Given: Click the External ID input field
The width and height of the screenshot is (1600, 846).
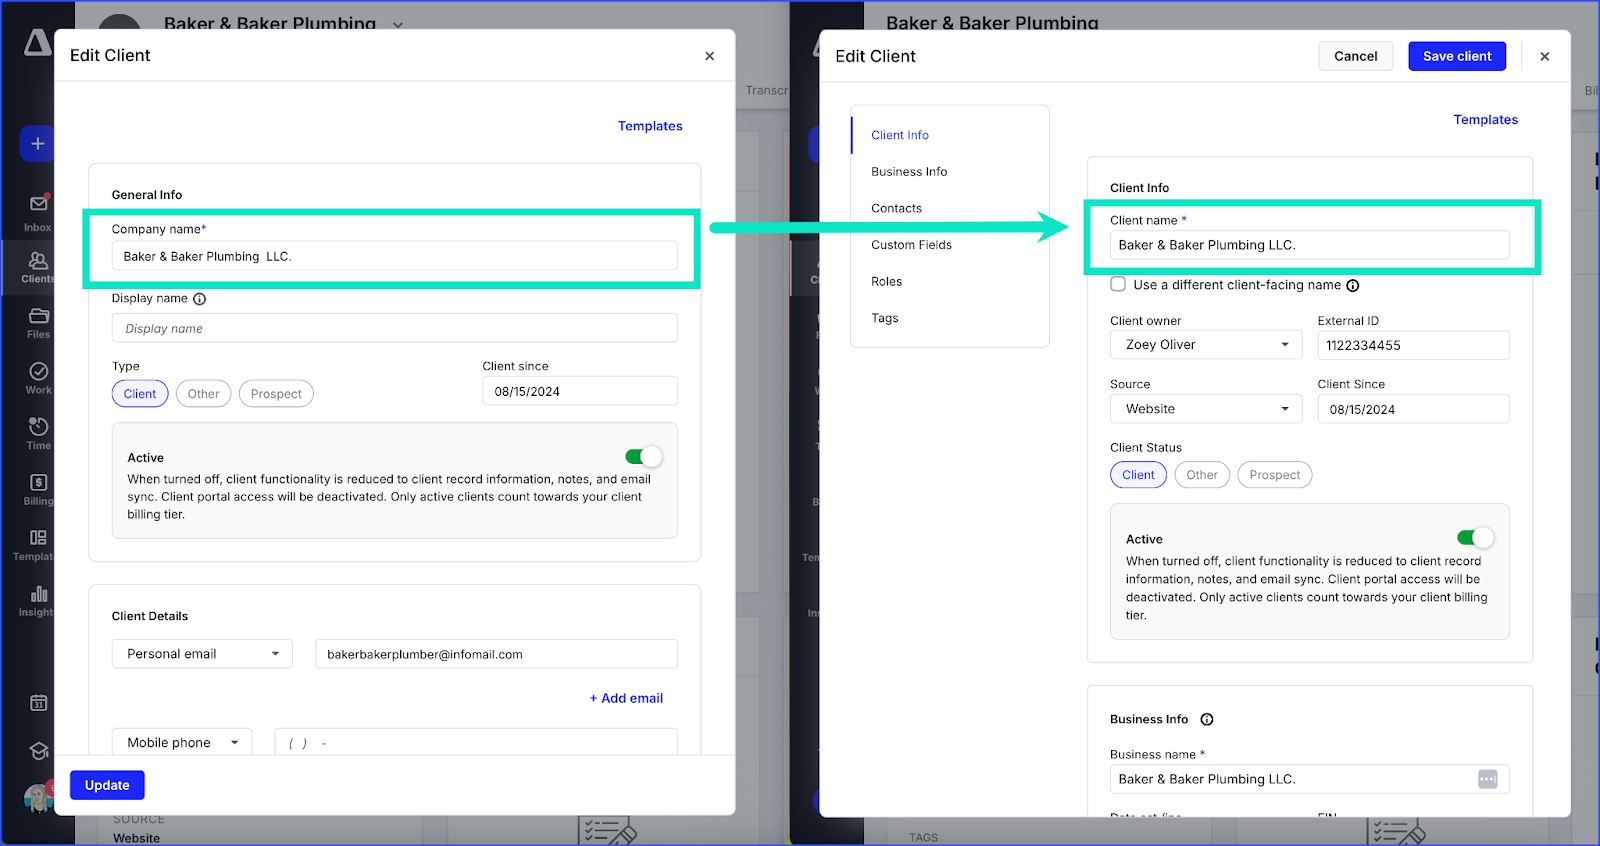Looking at the screenshot, I should coord(1412,345).
